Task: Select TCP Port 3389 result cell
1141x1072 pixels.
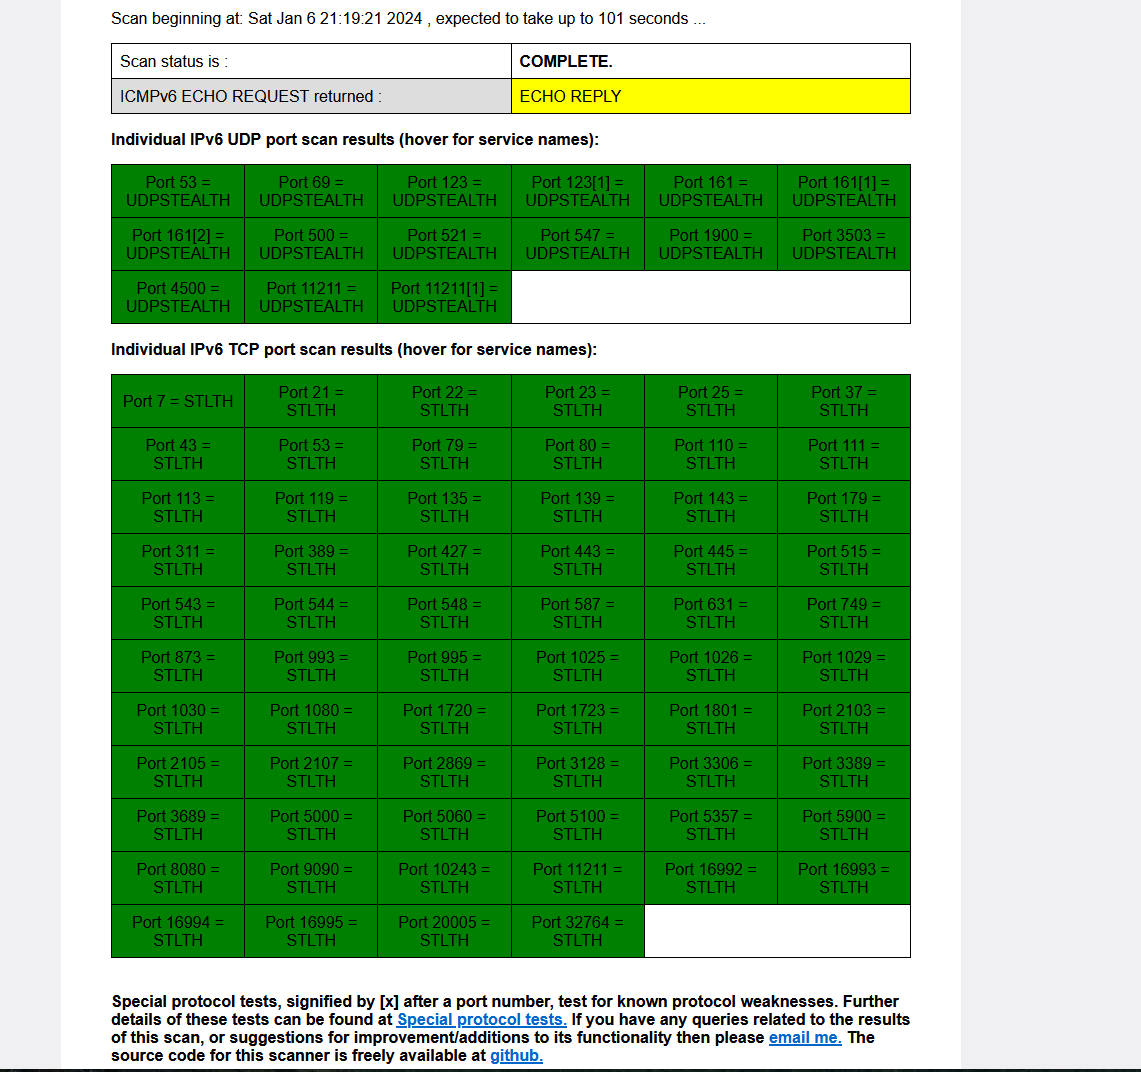Action: (843, 772)
